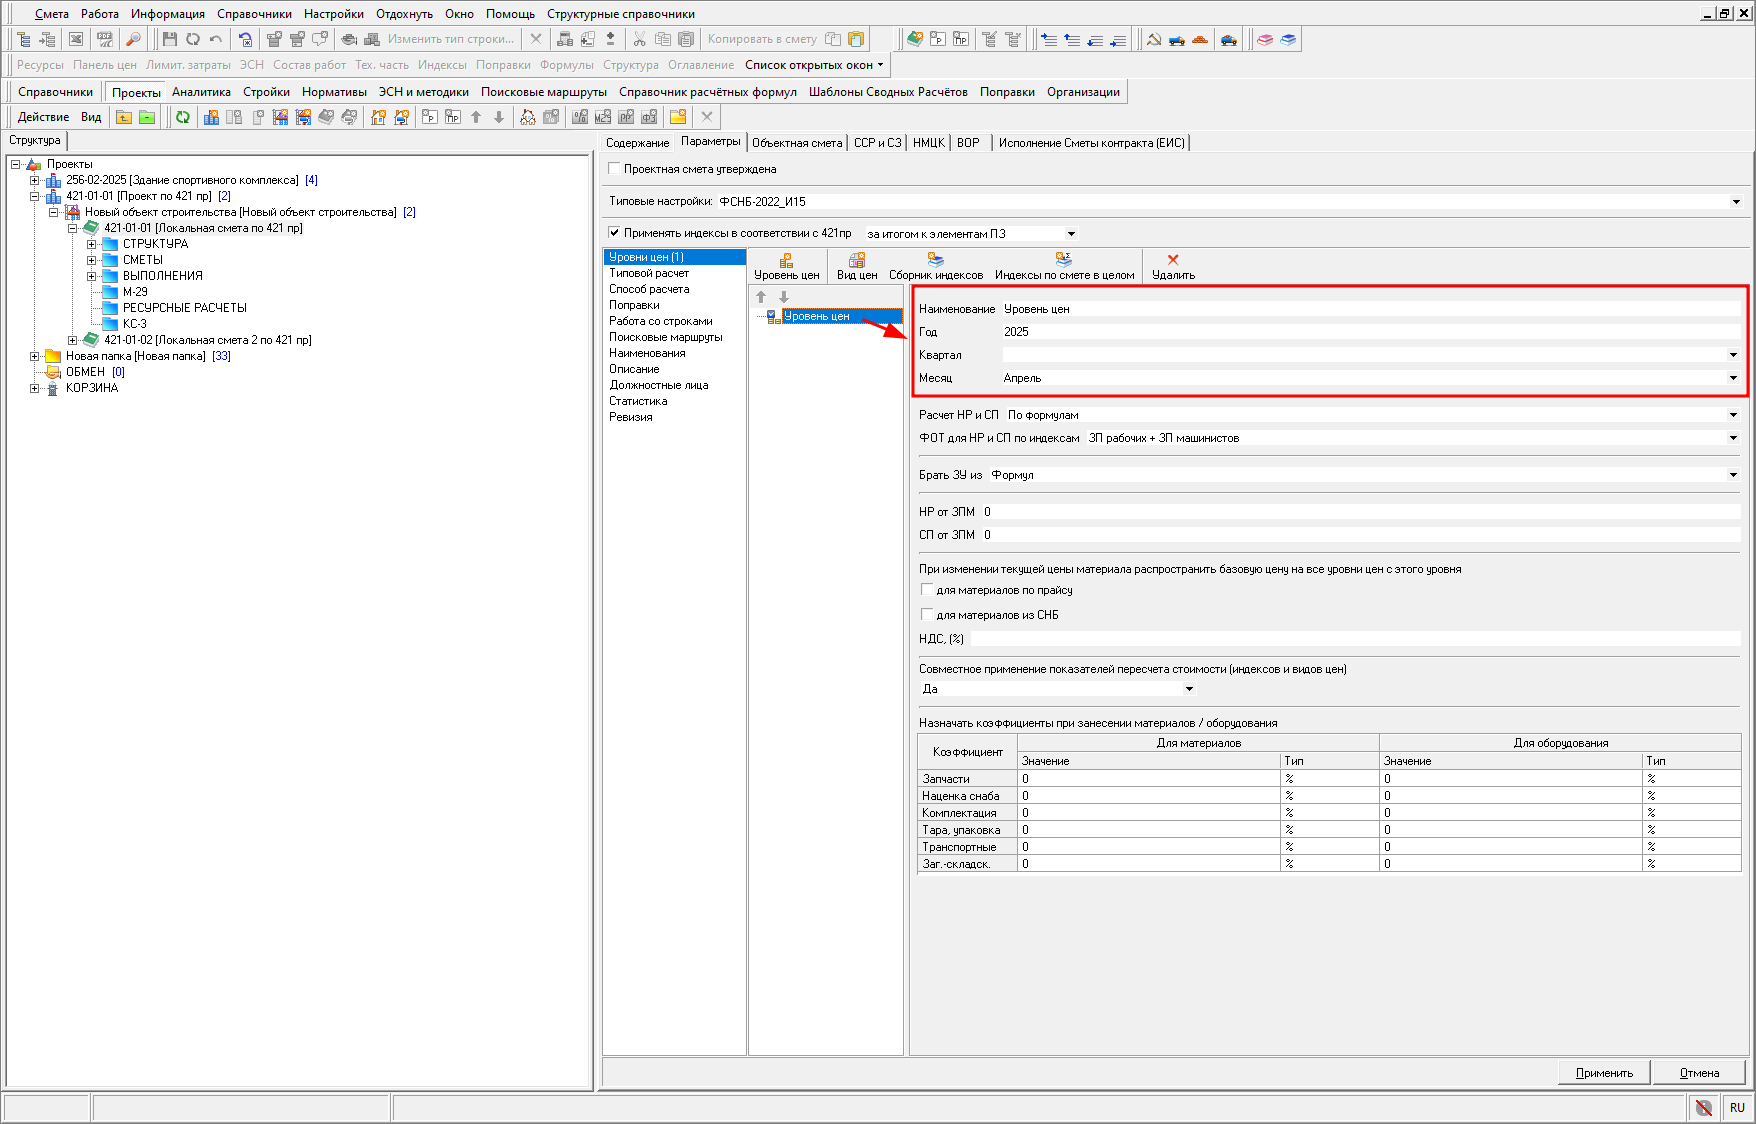This screenshot has height=1124, width=1756.
Task: Enable 'для материалов по прайсу' checkbox
Action: (x=927, y=590)
